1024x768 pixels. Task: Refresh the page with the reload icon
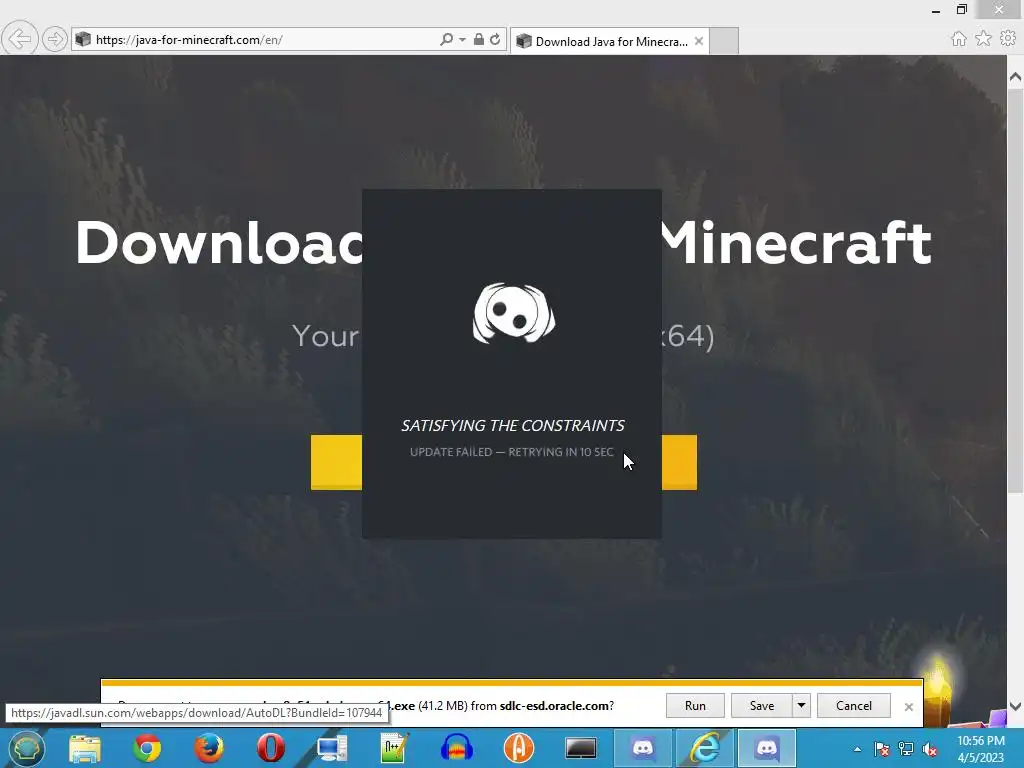[495, 39]
